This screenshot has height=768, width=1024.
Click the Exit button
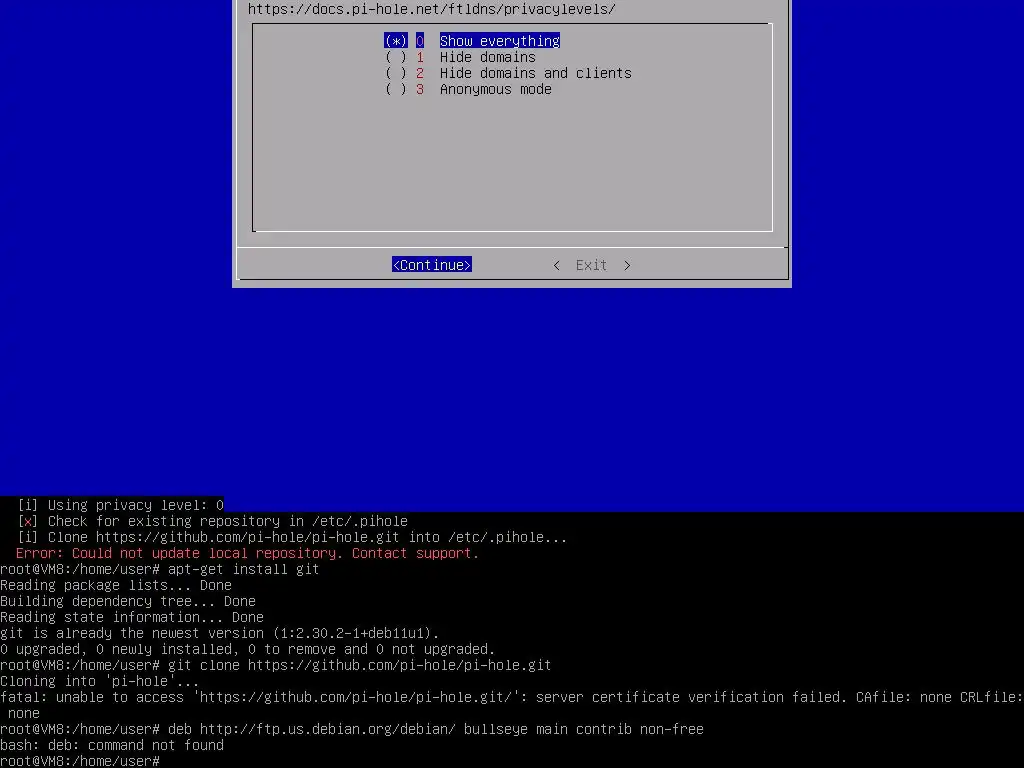pyautogui.click(x=592, y=265)
